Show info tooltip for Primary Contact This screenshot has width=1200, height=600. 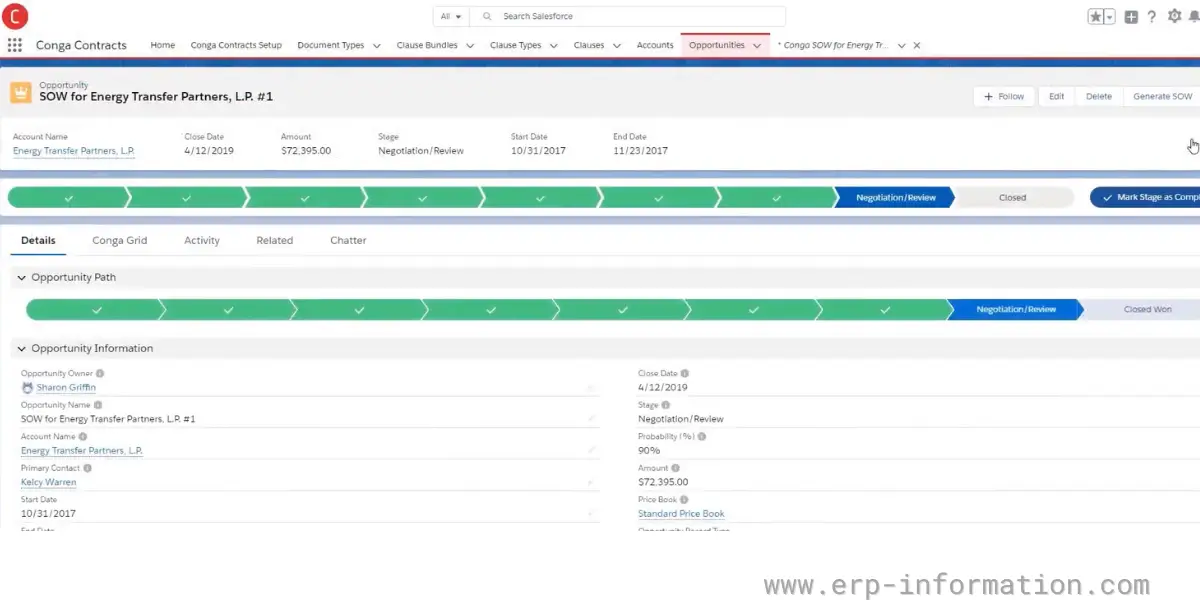88,468
